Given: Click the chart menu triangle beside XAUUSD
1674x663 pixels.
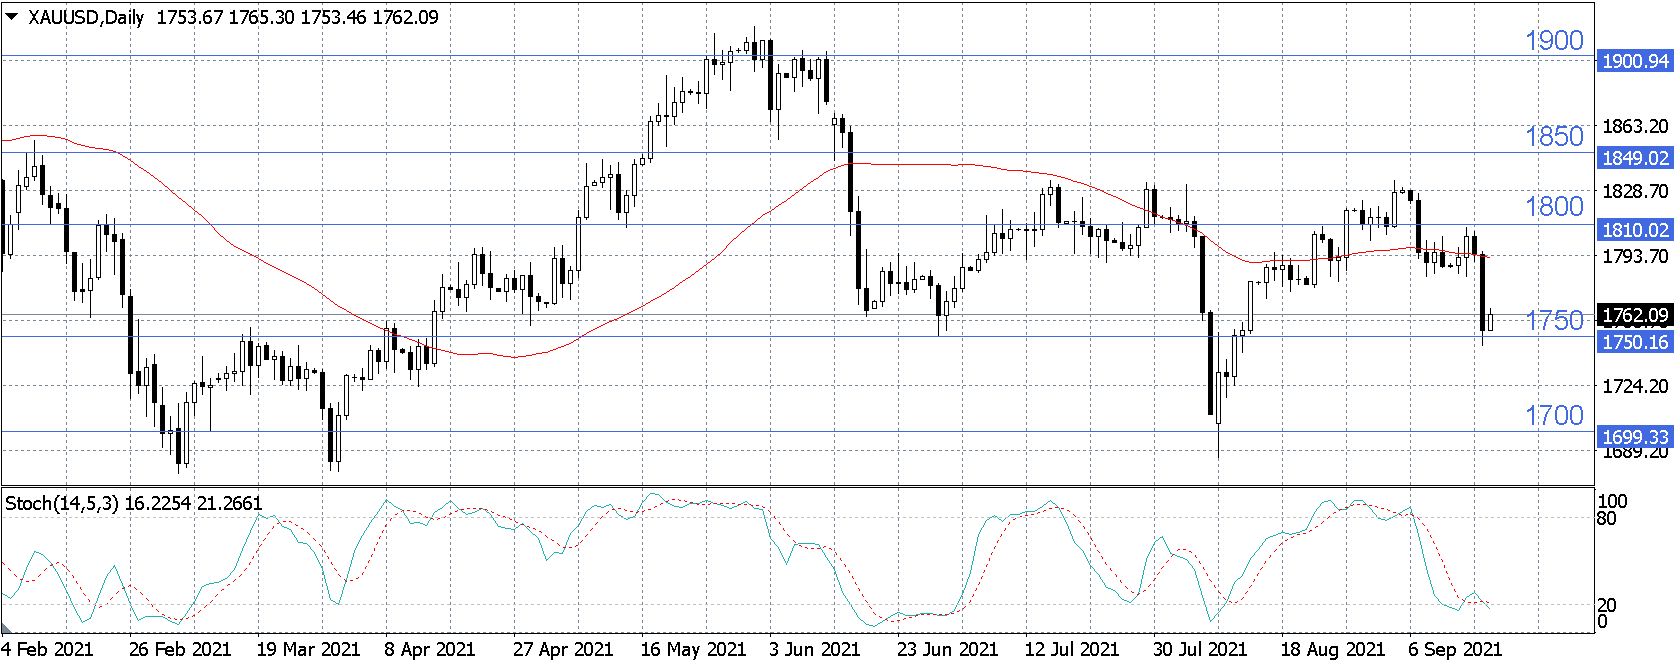Looking at the screenshot, I should [x=12, y=16].
